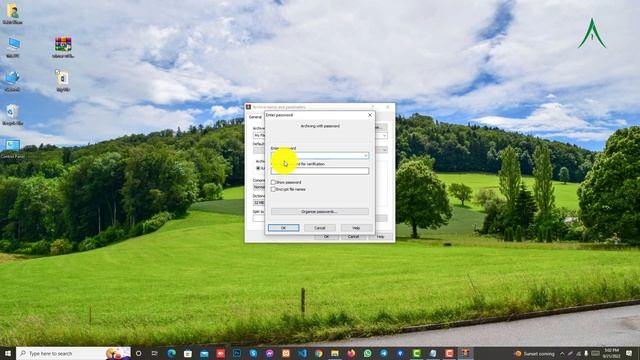
Task: Click Cancel in Archive name and parameters window
Action: [x=353, y=237]
